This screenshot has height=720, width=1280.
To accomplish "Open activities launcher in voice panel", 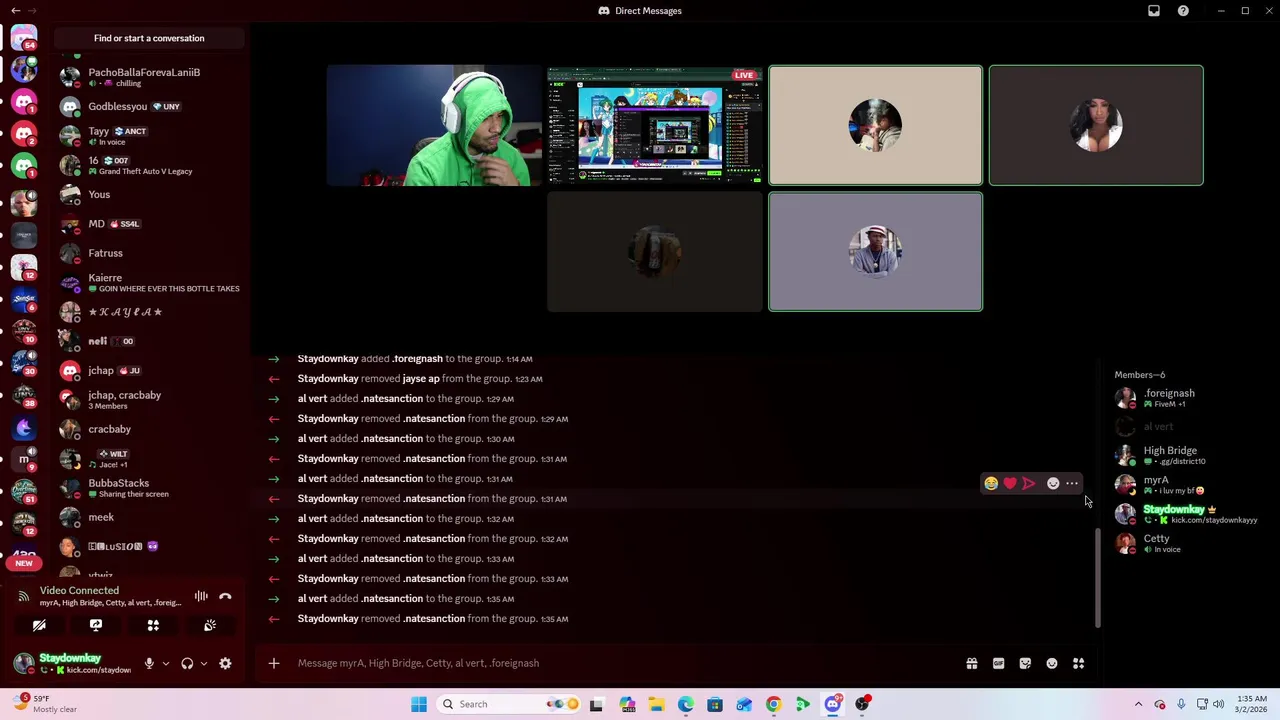I will (153, 625).
